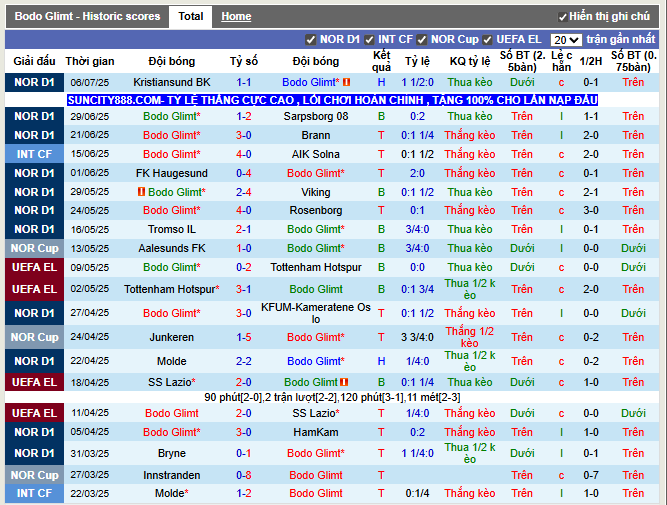The width and height of the screenshot is (667, 505).
Task: Click the penalty shootout note under the Lazio row
Action: pyautogui.click(x=332, y=397)
